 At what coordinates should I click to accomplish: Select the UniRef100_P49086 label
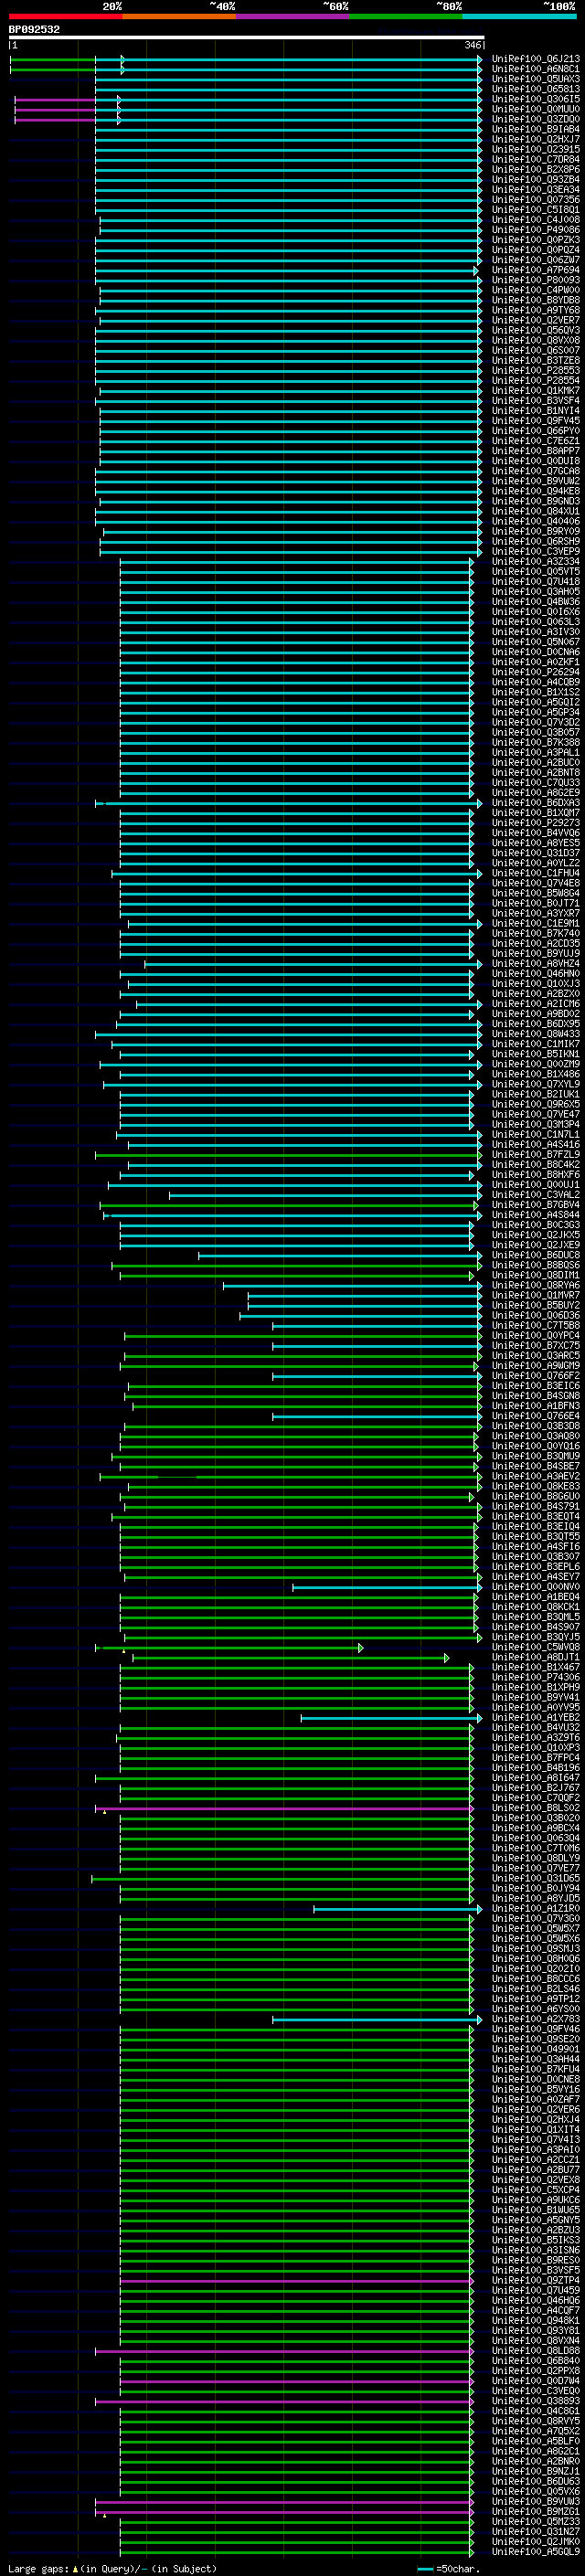click(x=535, y=230)
